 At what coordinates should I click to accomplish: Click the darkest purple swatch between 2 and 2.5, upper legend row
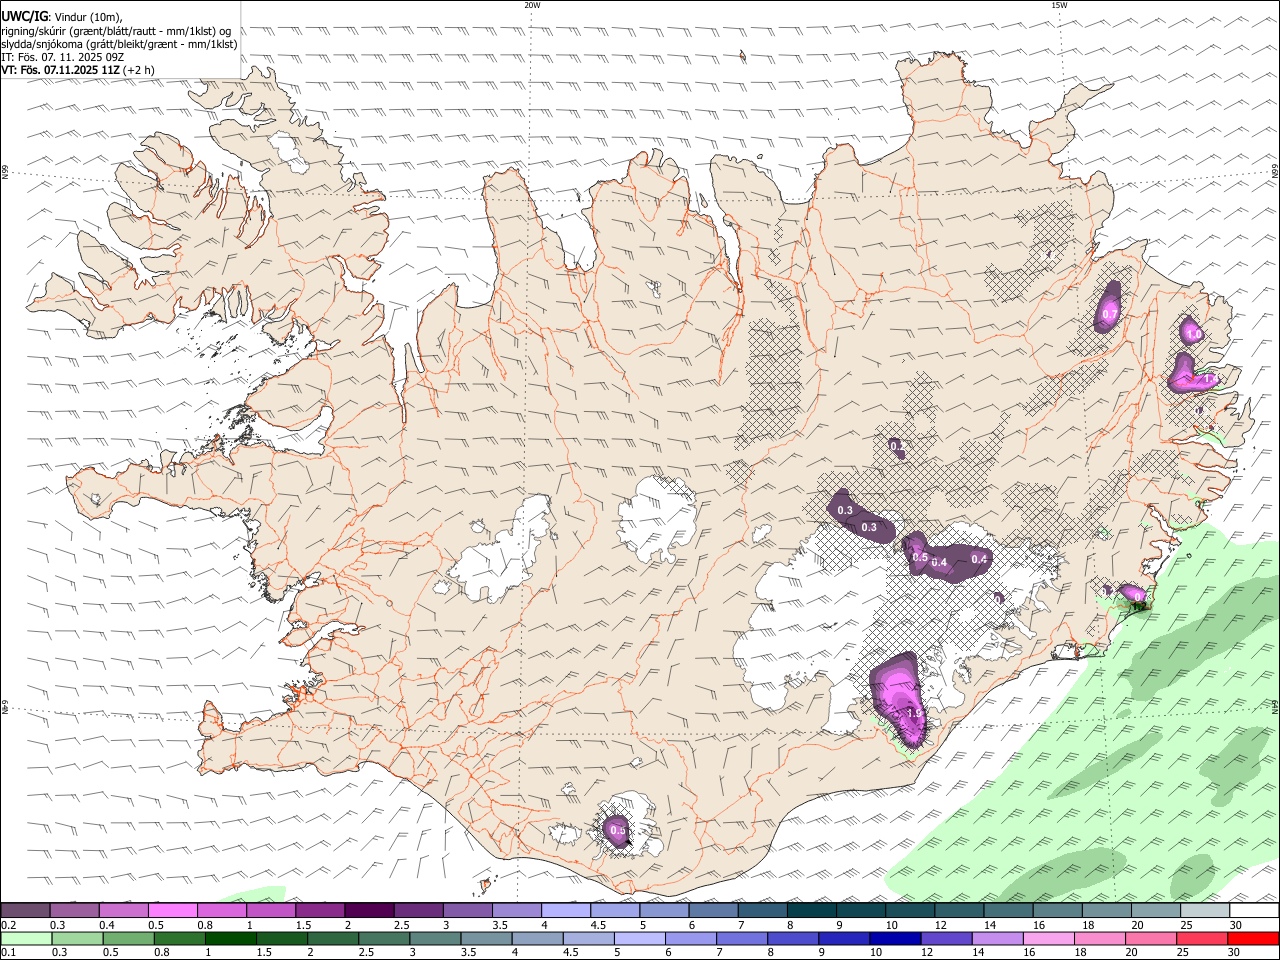point(369,911)
